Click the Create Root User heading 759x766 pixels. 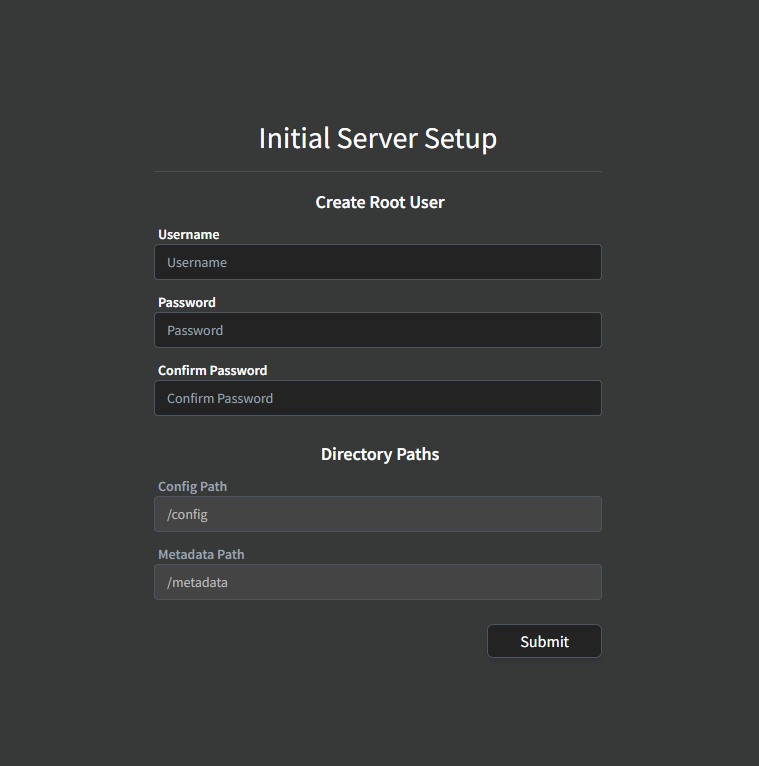[379, 202]
